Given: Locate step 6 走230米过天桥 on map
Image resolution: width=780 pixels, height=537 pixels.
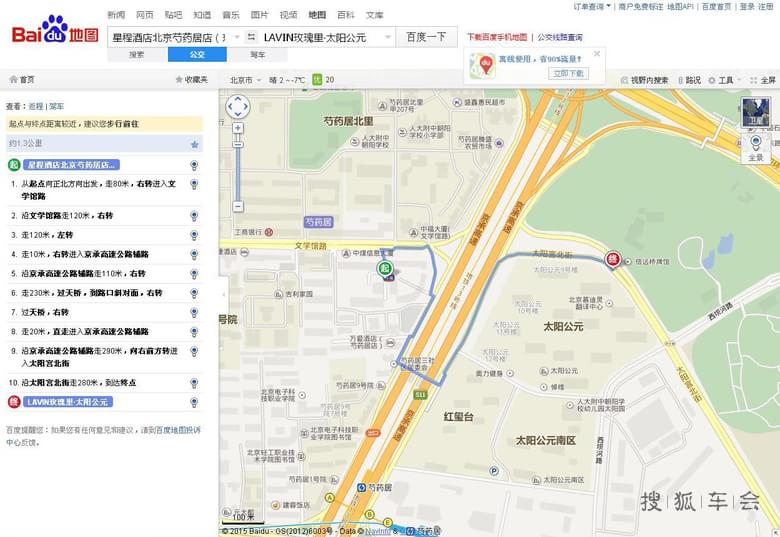Looking at the screenshot, I should tap(194, 293).
